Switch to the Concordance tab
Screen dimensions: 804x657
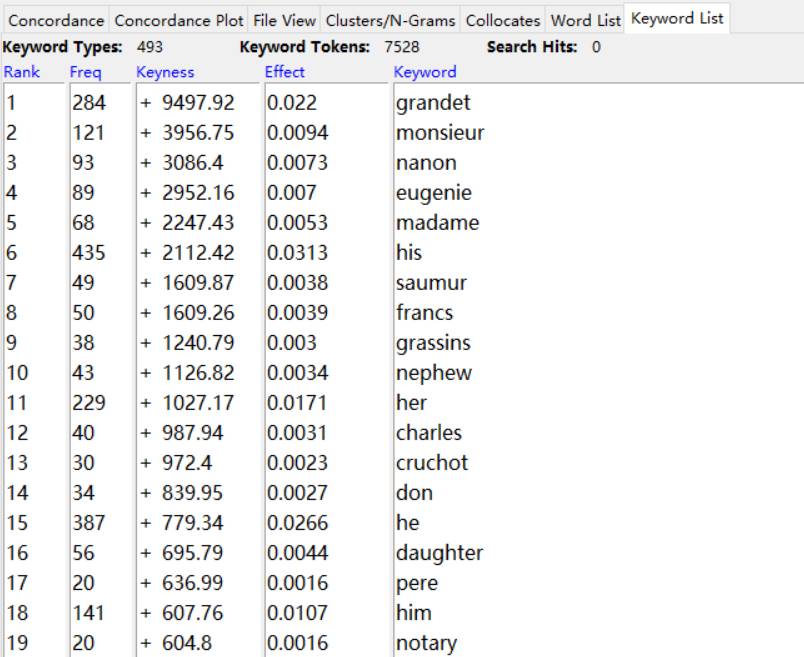(56, 20)
